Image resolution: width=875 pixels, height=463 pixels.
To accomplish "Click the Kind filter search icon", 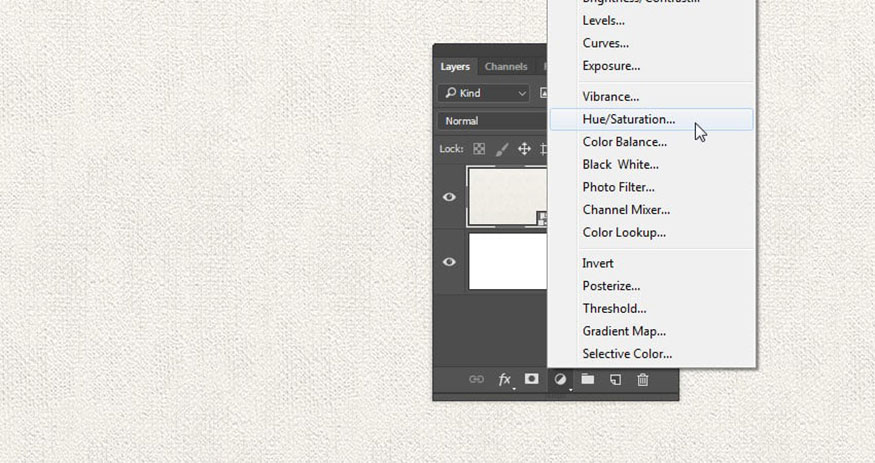I will 451,93.
